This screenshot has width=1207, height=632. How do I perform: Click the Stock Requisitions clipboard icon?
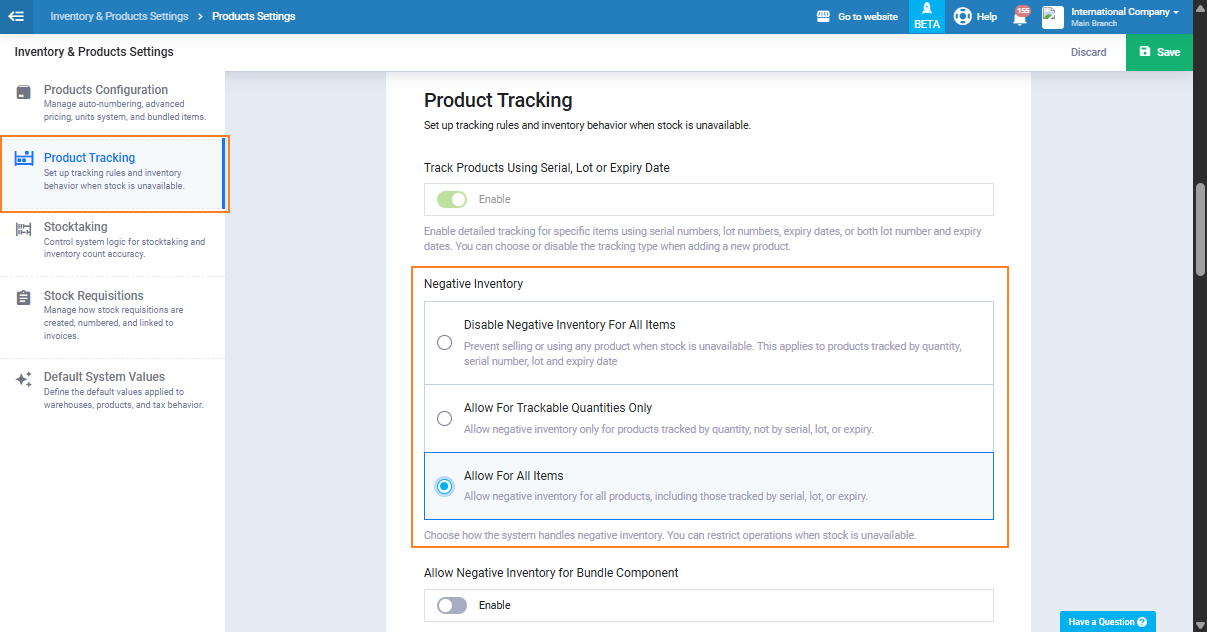pos(23,298)
